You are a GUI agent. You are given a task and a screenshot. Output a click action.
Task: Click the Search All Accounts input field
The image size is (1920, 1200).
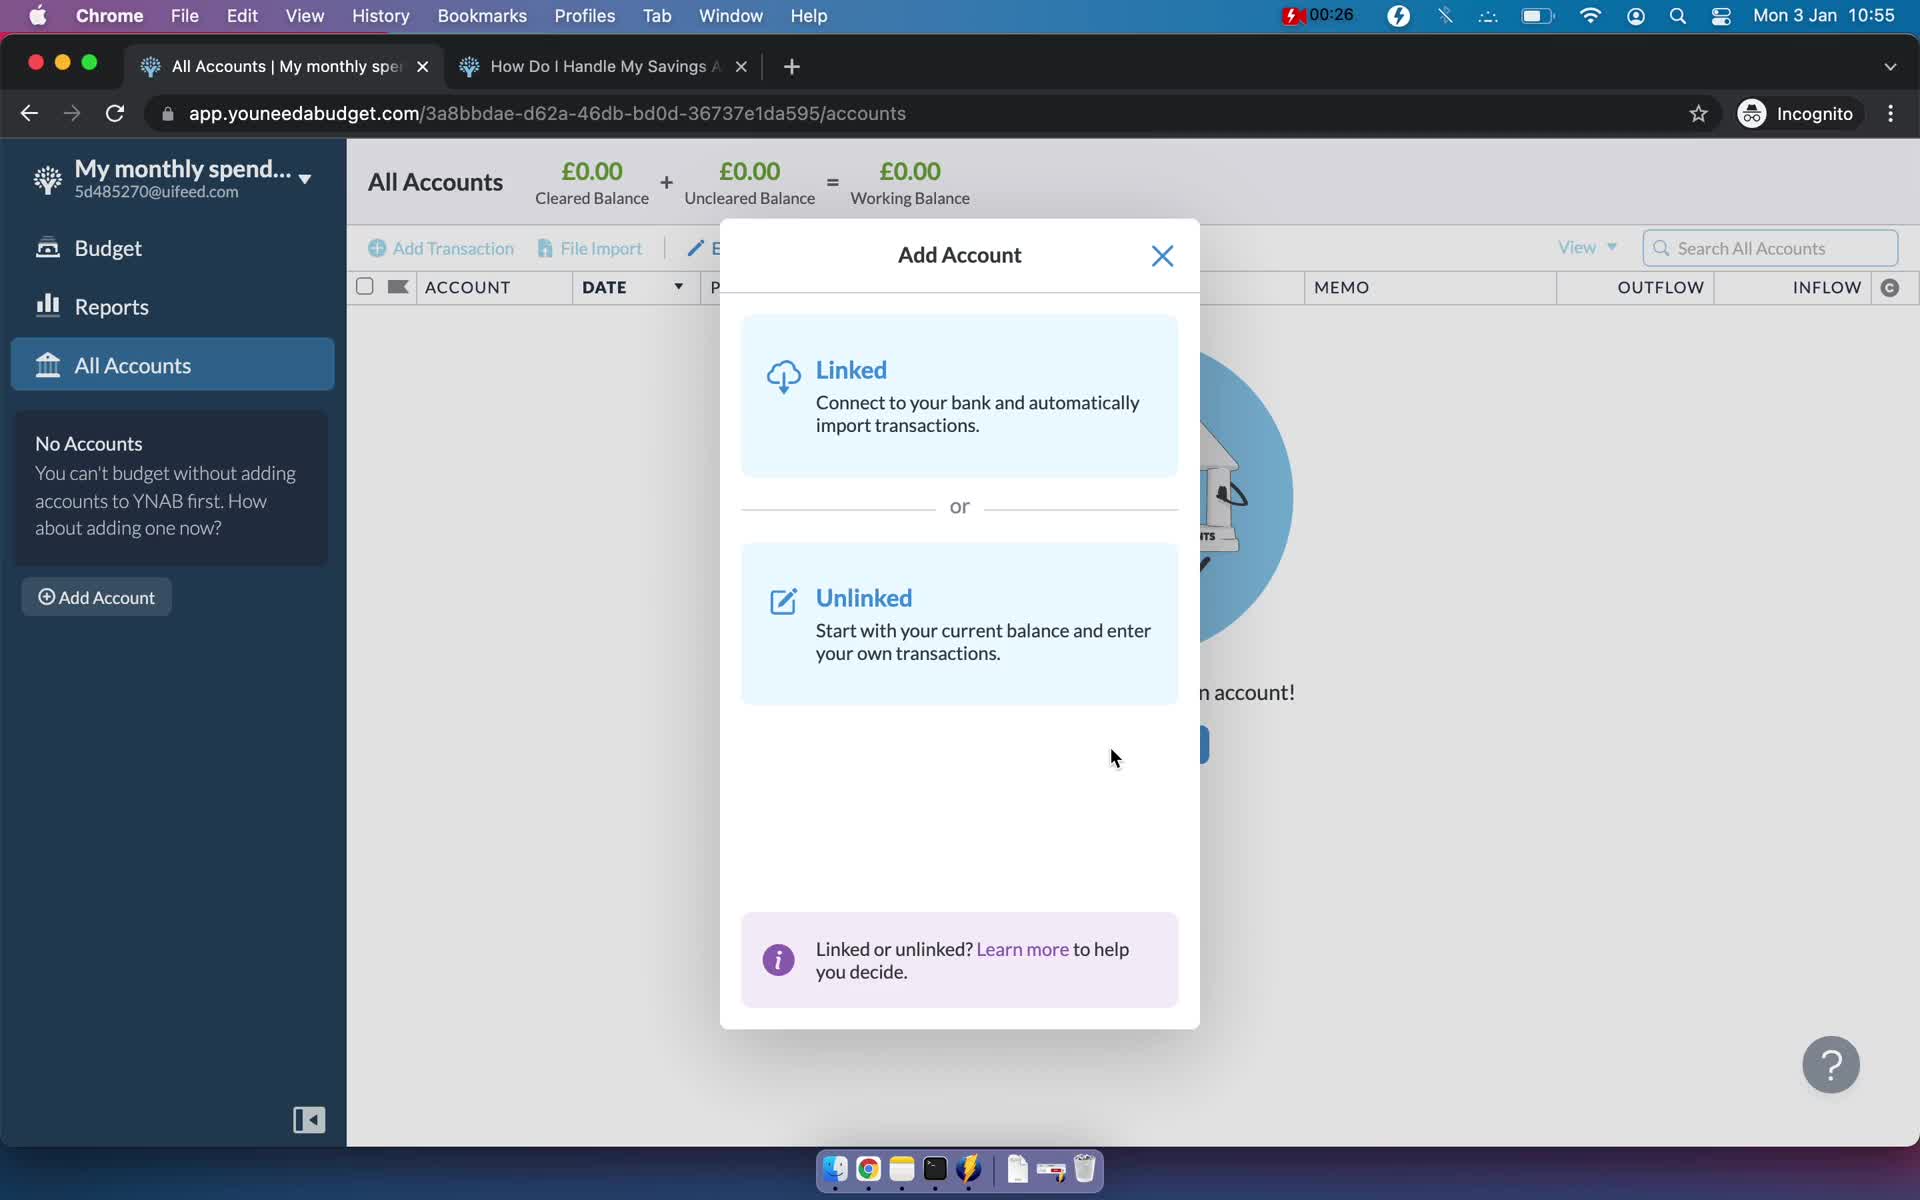tap(1771, 247)
